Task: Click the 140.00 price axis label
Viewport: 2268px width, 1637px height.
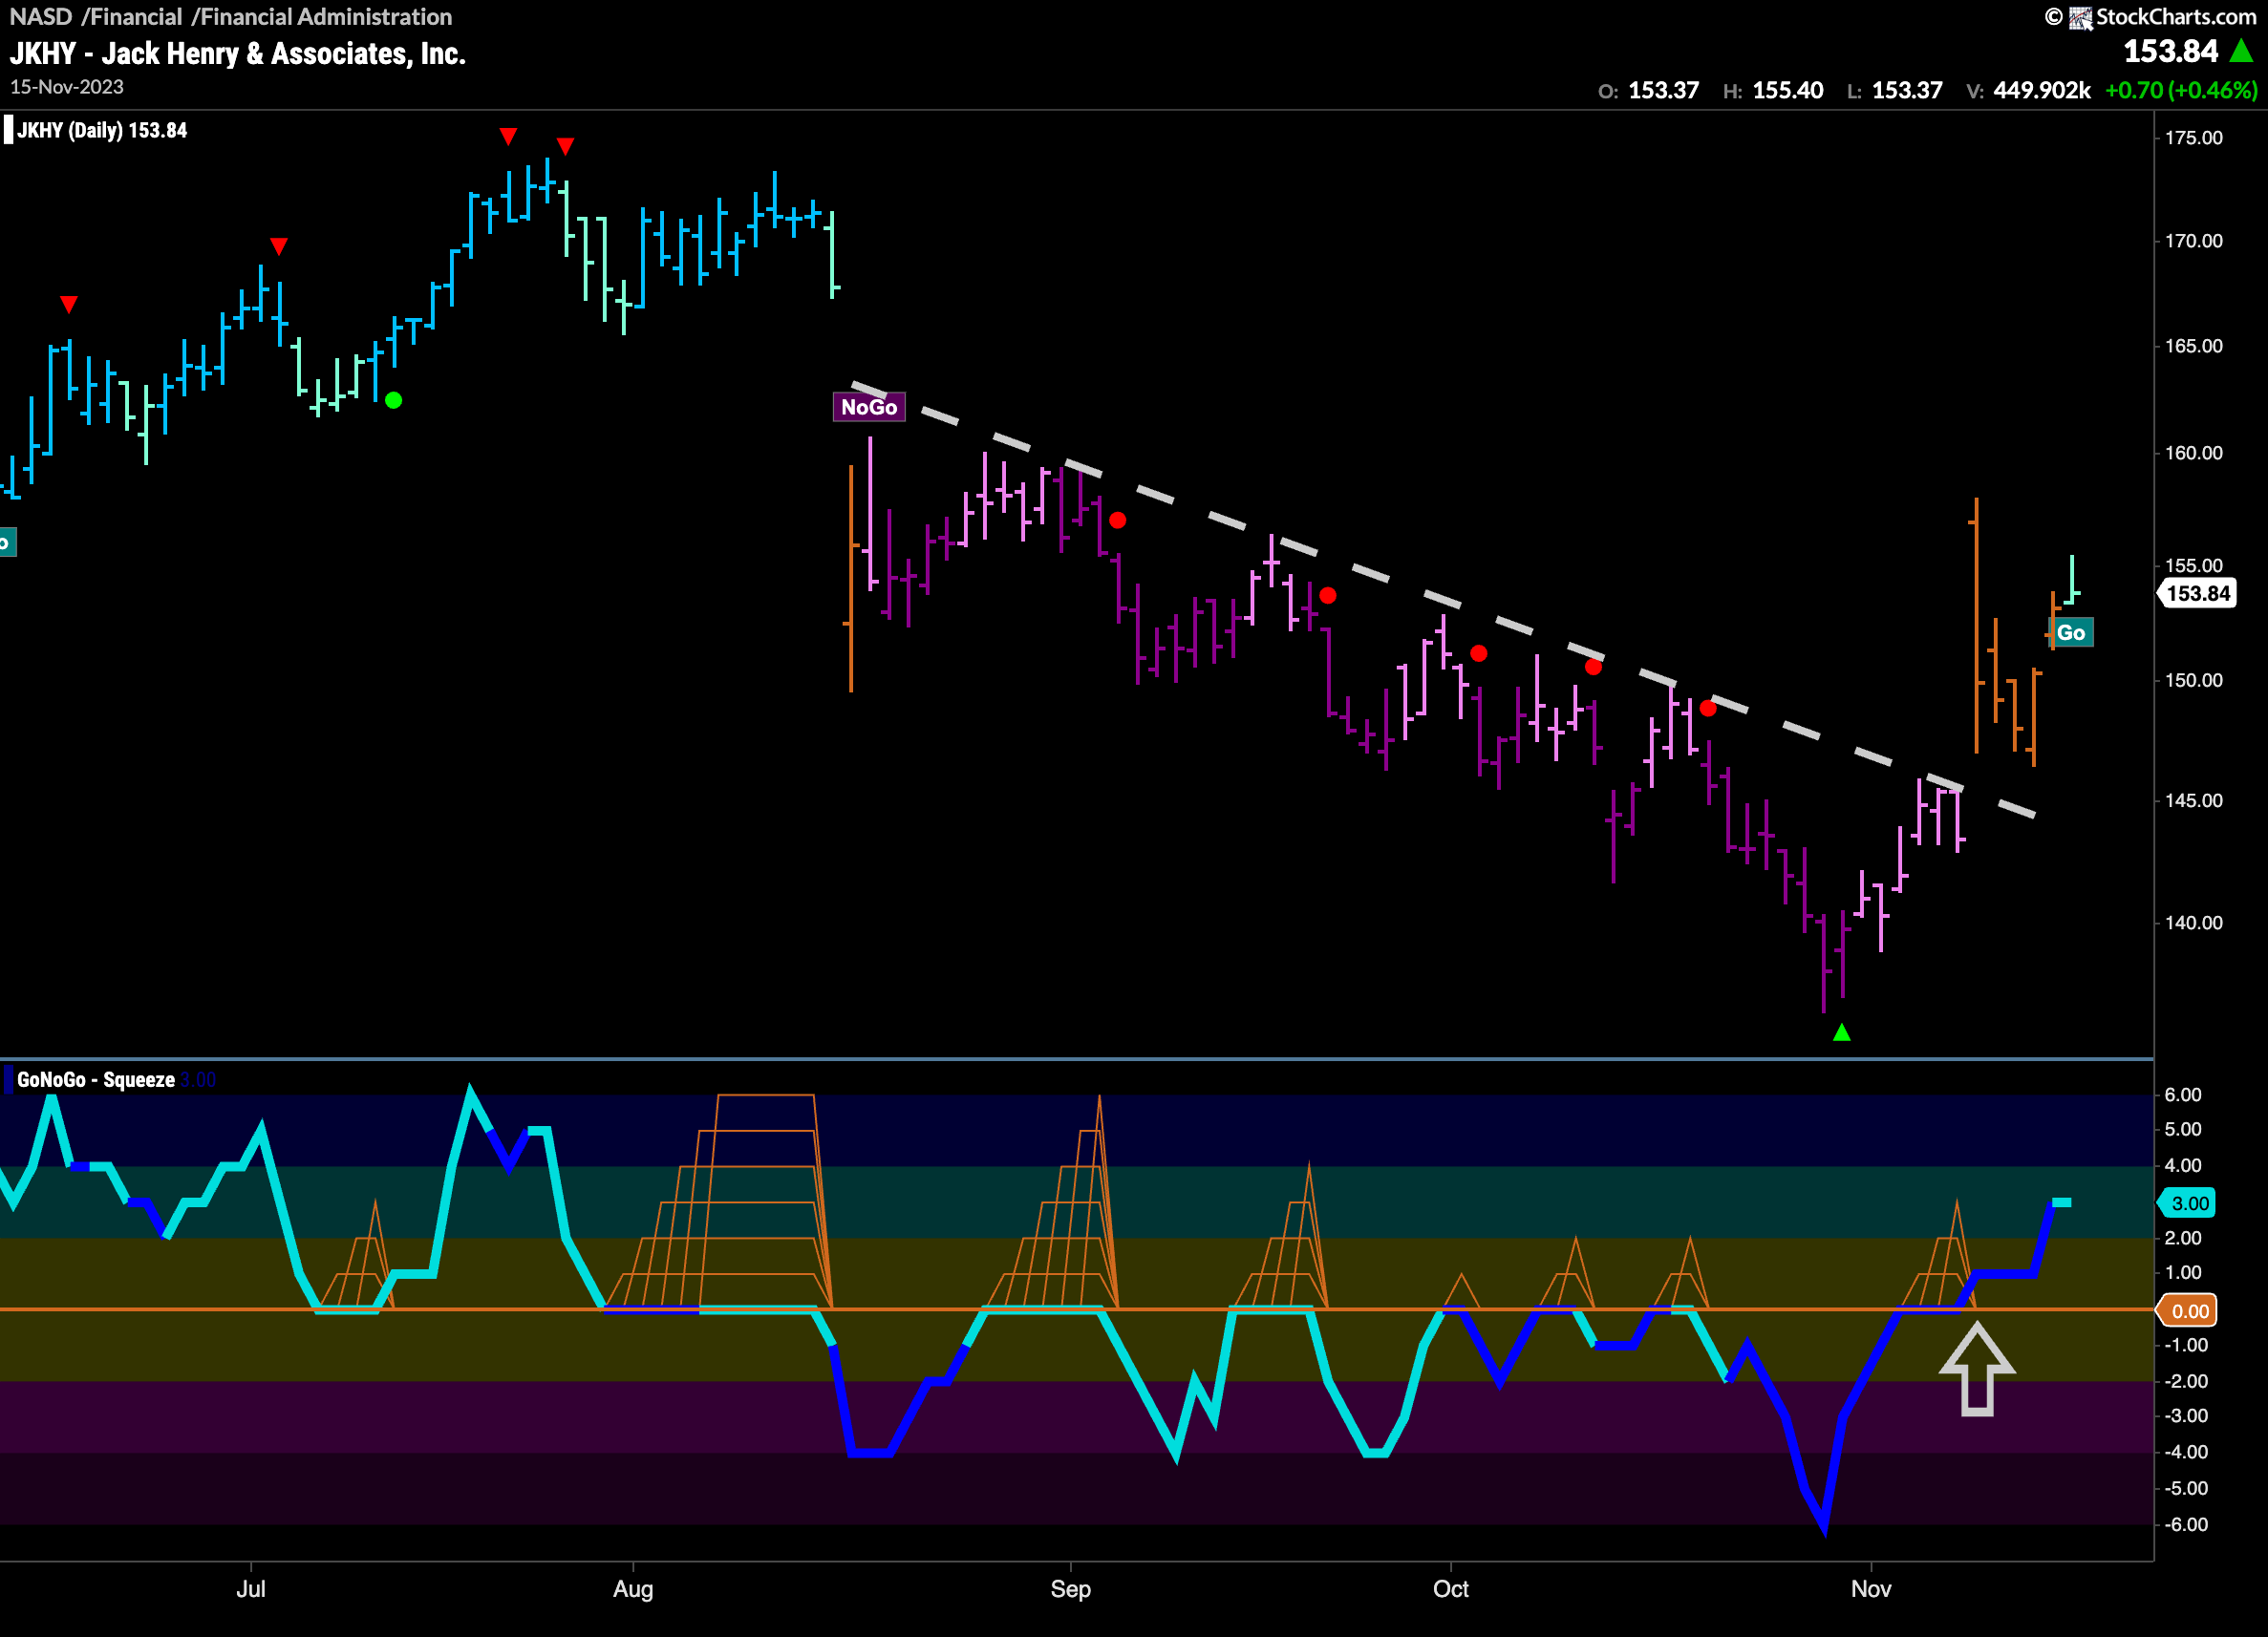Action: (x=2194, y=923)
